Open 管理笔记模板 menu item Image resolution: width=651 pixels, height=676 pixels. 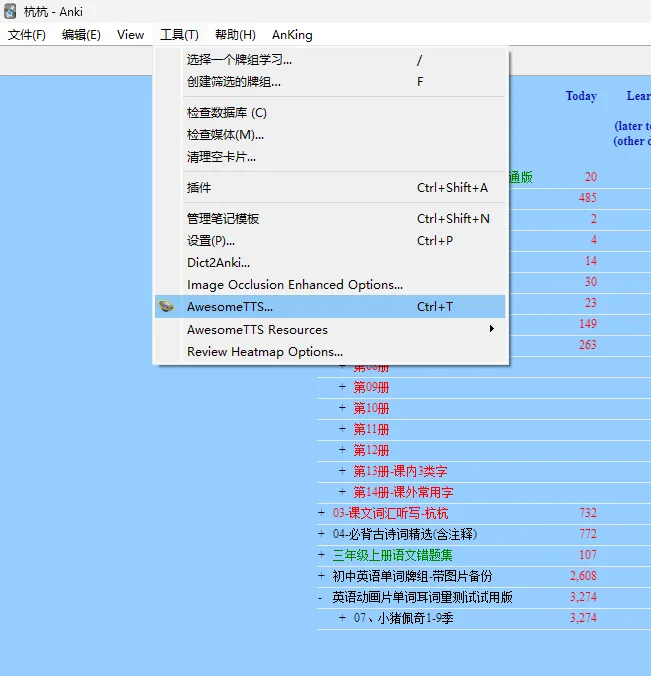pyautogui.click(x=330, y=219)
